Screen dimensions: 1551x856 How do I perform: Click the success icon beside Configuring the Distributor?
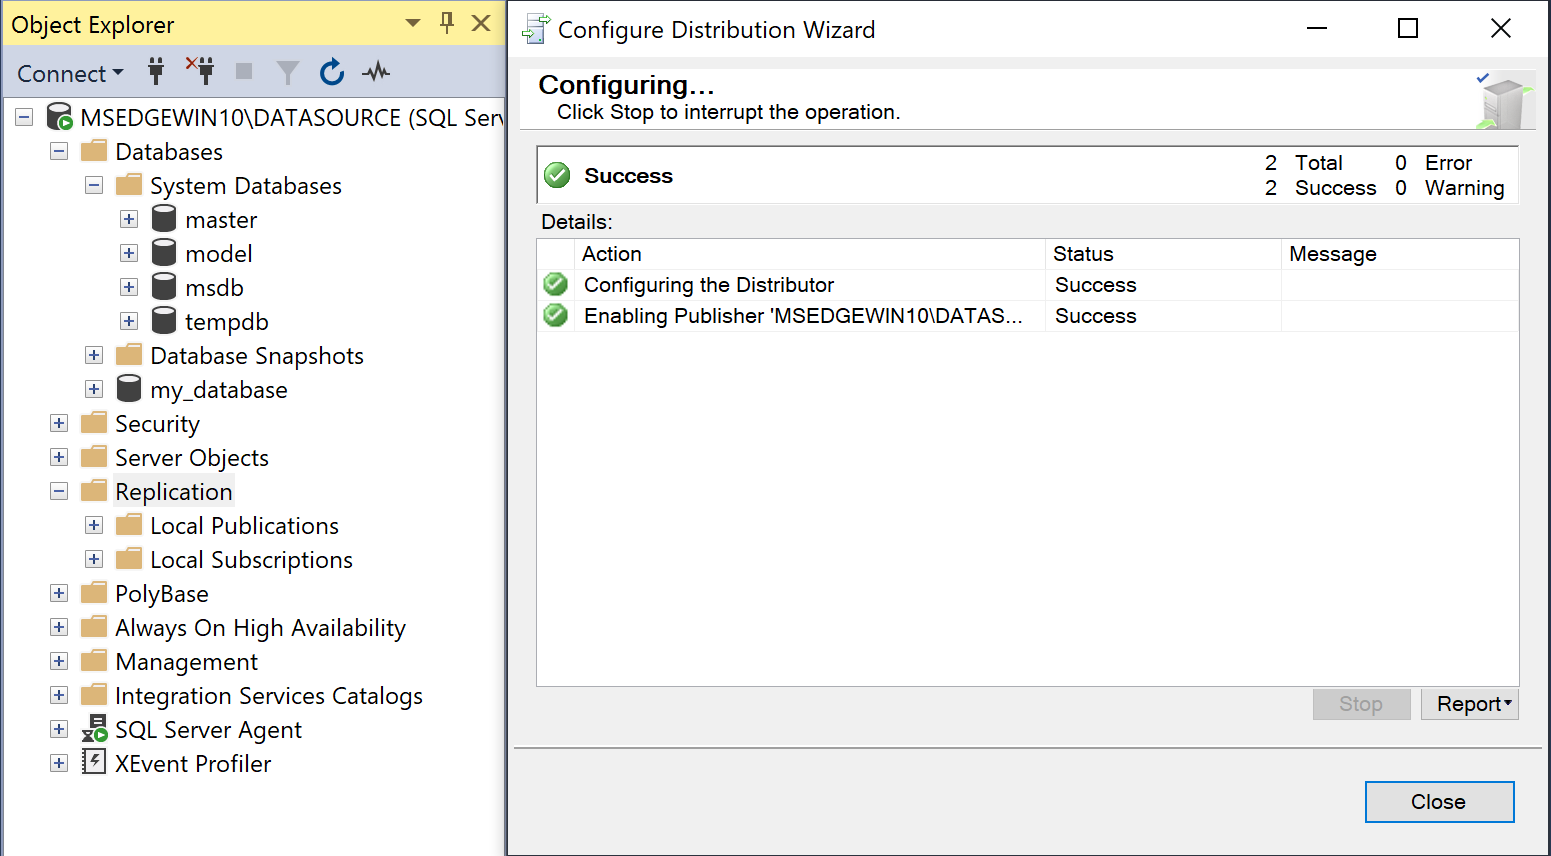tap(556, 284)
